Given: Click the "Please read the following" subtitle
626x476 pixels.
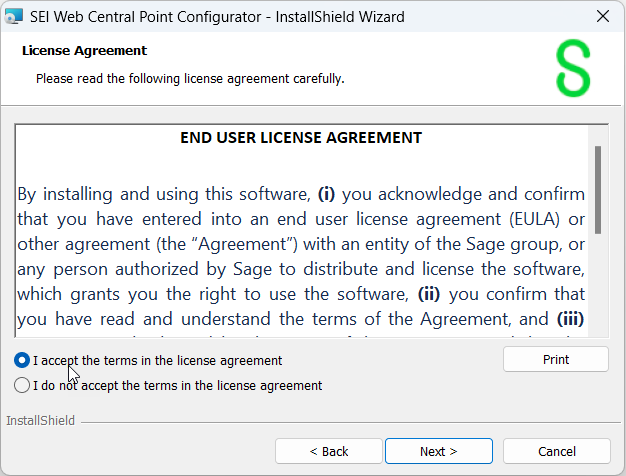Looking at the screenshot, I should [x=190, y=78].
